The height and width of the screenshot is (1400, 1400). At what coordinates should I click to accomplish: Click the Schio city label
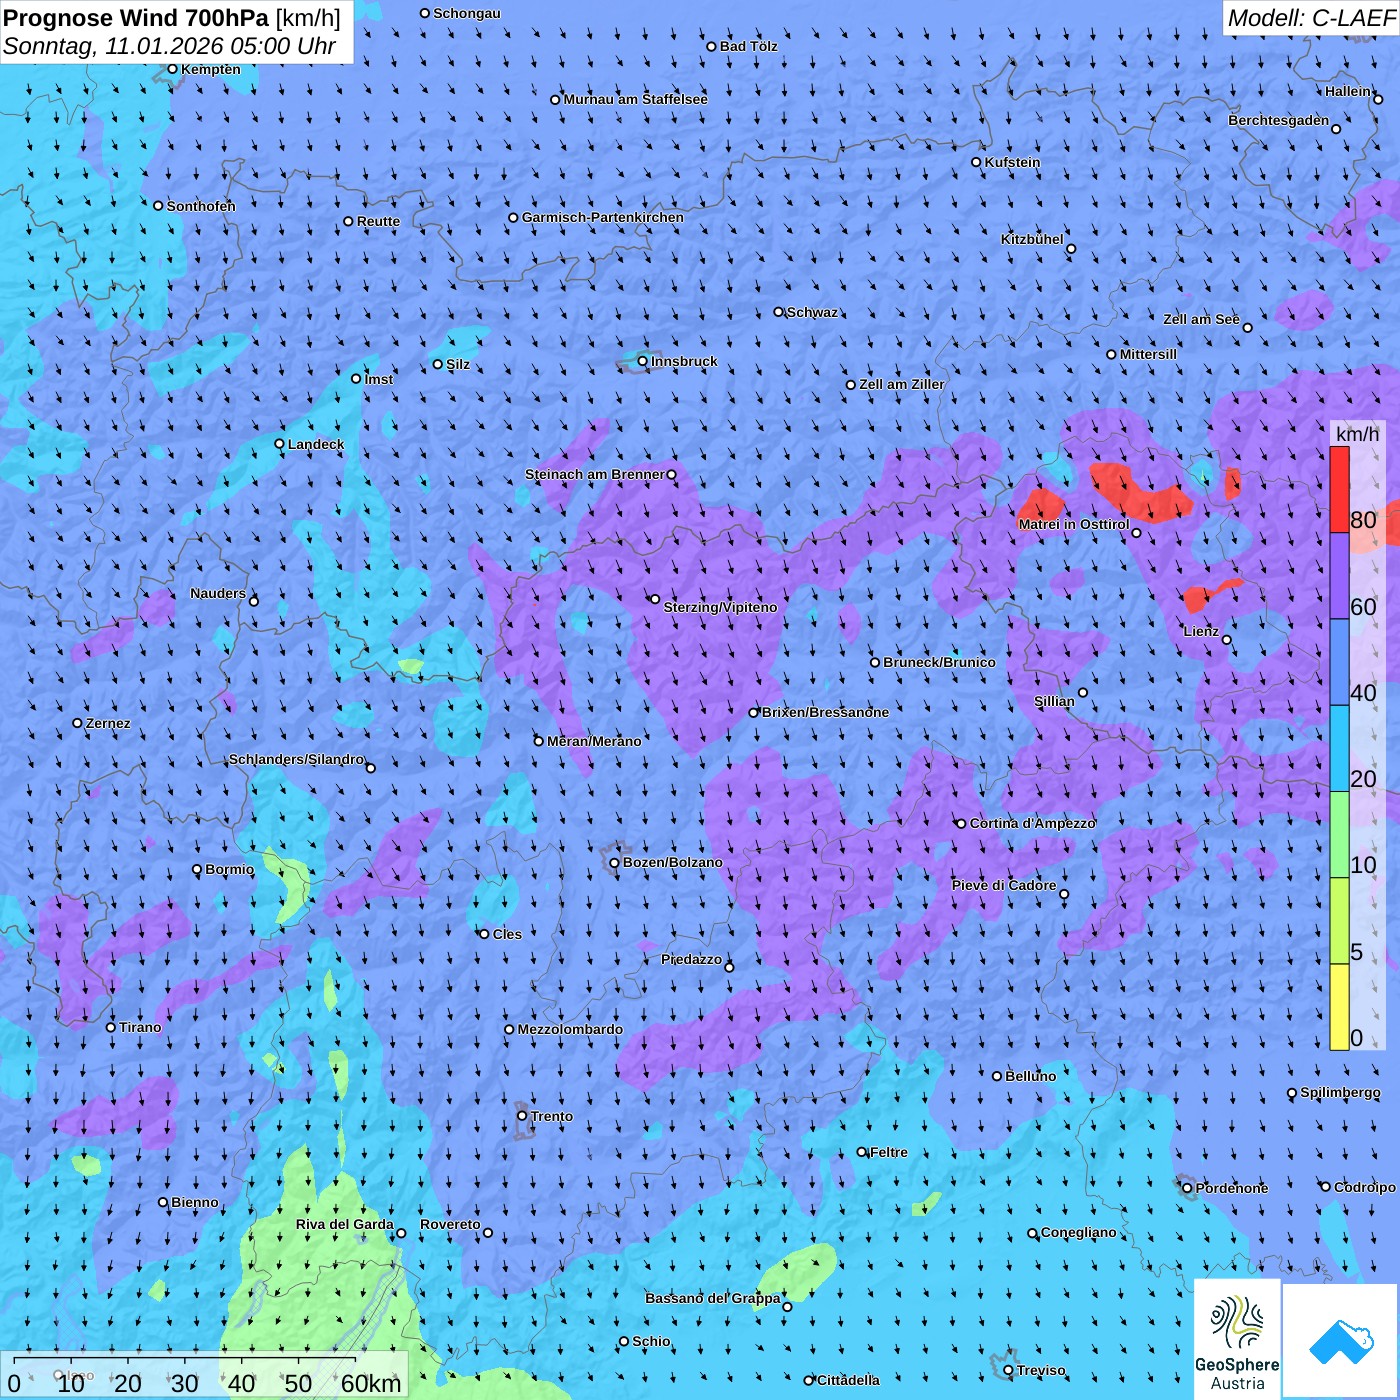pyautogui.click(x=651, y=1341)
